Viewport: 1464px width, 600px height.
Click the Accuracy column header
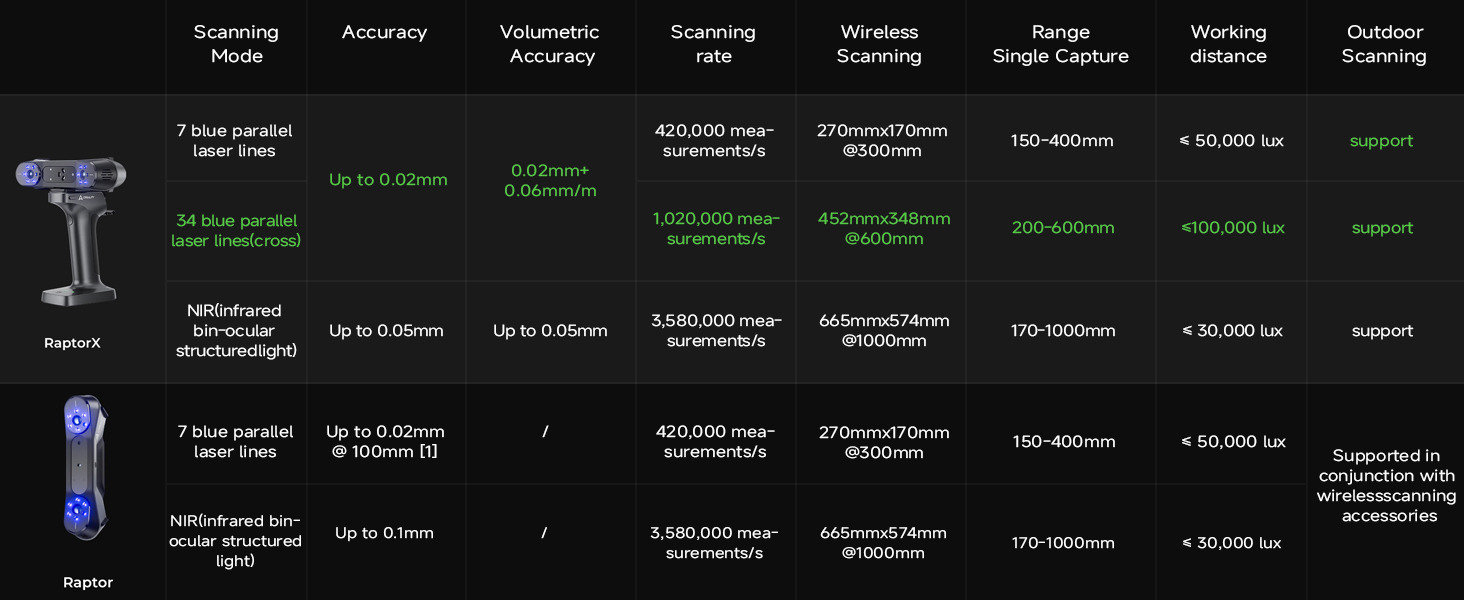[x=384, y=32]
